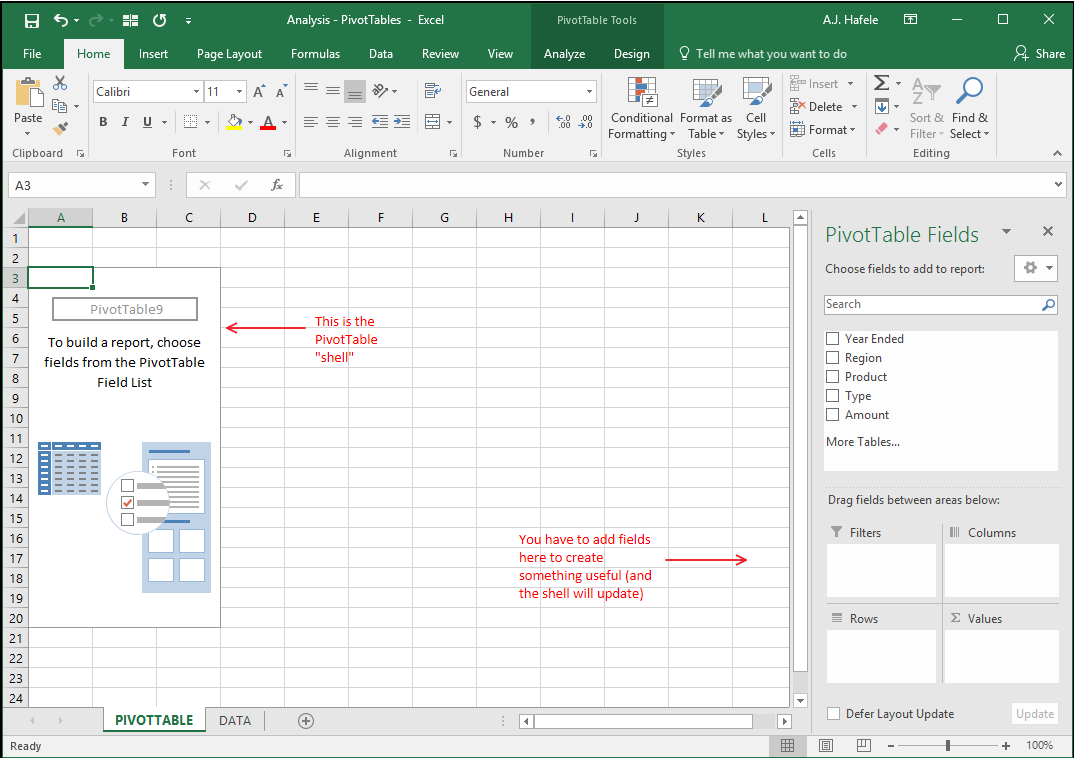
Task: Click the More Tables... link
Action: 862,442
